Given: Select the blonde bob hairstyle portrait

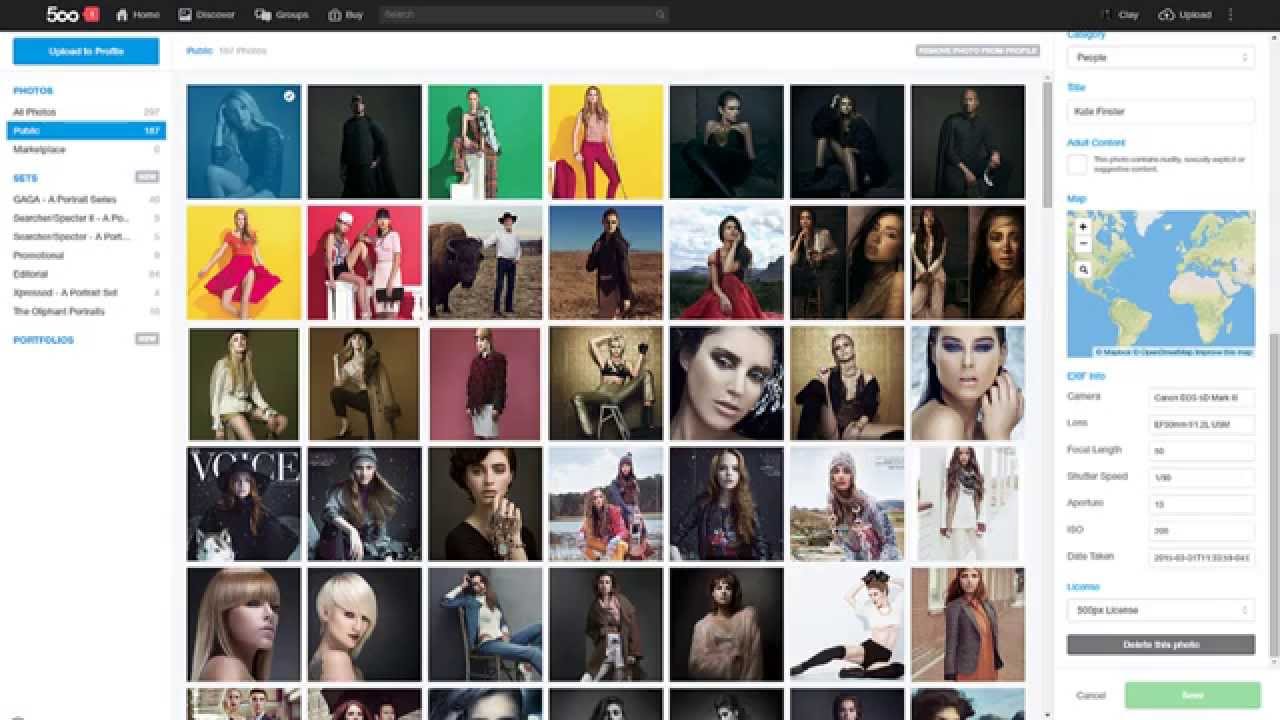Looking at the screenshot, I should pyautogui.click(x=364, y=624).
